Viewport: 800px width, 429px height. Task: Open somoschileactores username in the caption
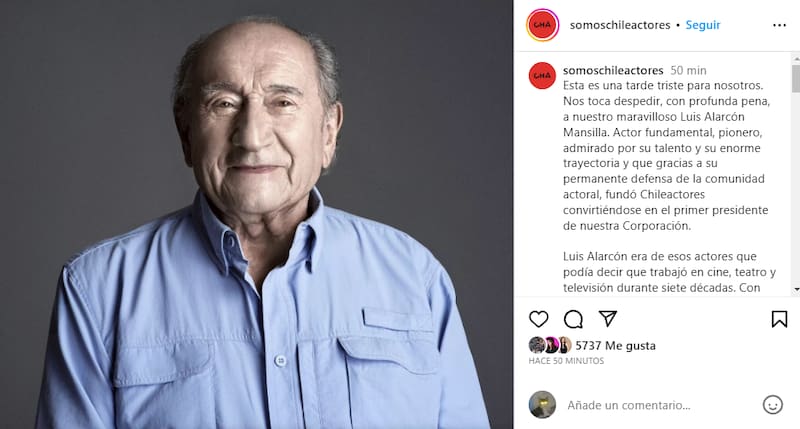click(x=613, y=70)
